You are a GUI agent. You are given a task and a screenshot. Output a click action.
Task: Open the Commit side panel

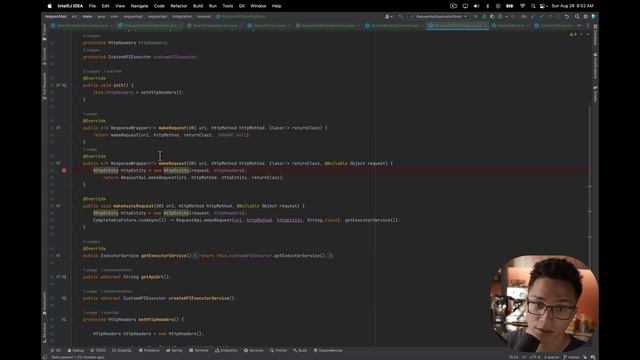tap(44, 56)
